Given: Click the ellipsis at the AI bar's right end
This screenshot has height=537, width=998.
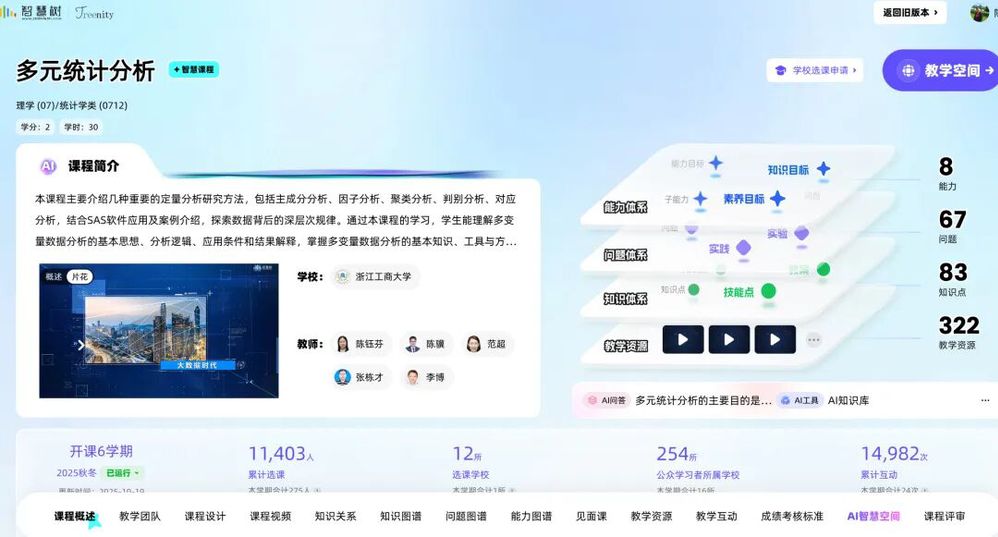Looking at the screenshot, I should click(985, 400).
